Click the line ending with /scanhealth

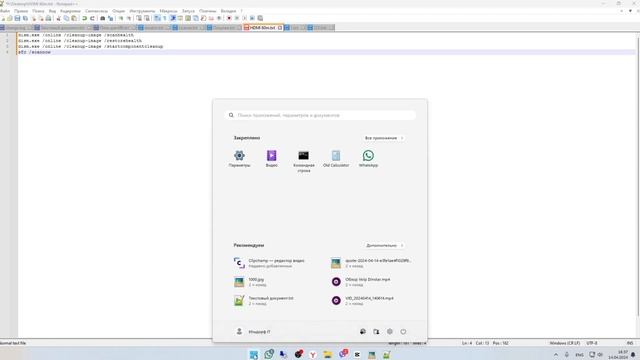pyautogui.click(x=76, y=35)
